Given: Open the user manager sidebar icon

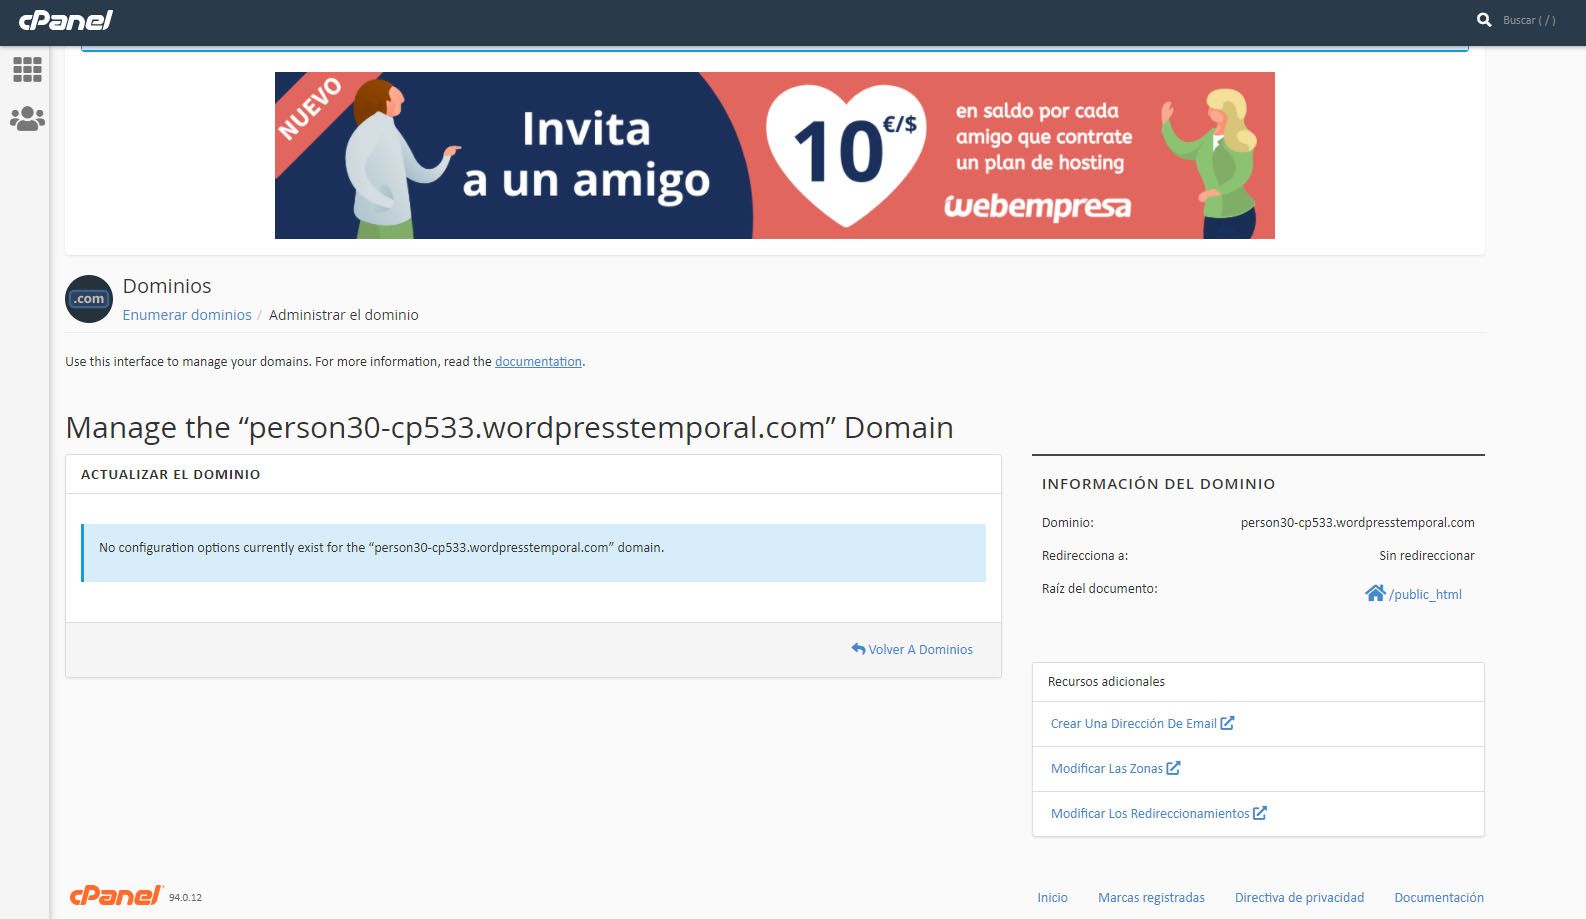Looking at the screenshot, I should tap(27, 119).
